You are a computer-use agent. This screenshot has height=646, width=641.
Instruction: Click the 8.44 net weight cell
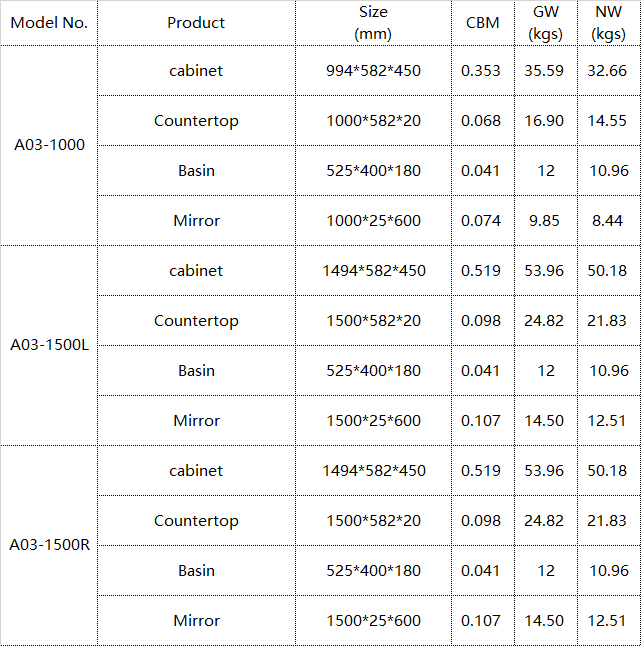pos(609,220)
